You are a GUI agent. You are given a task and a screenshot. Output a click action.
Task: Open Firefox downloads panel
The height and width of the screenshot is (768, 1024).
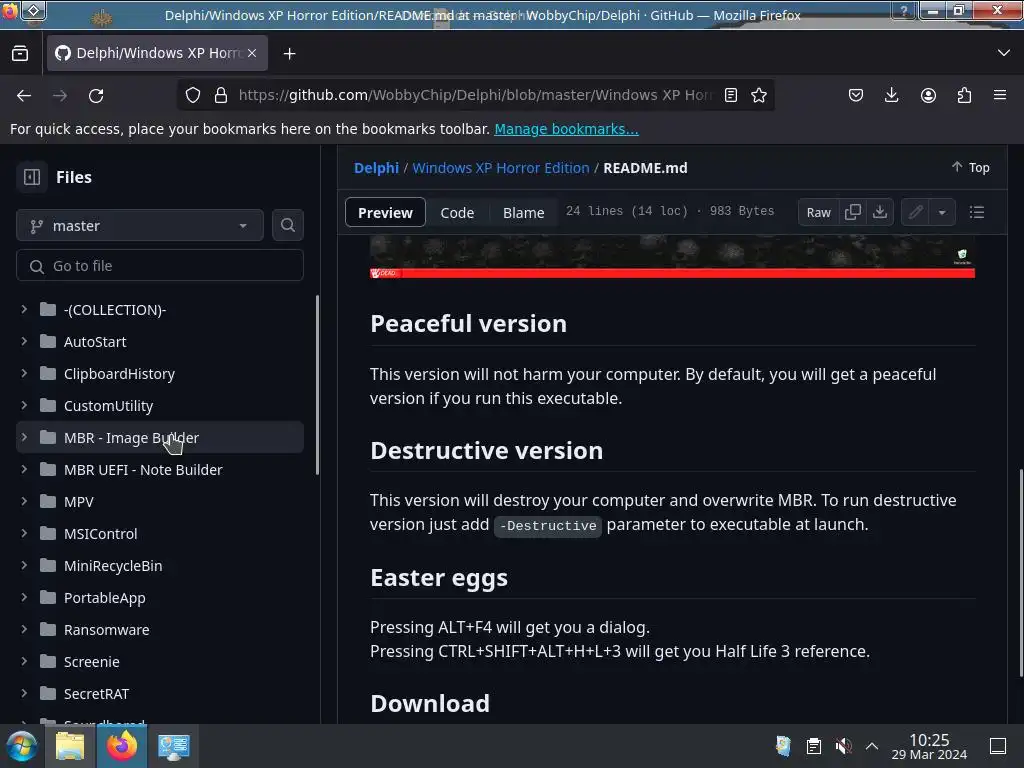pyautogui.click(x=891, y=95)
